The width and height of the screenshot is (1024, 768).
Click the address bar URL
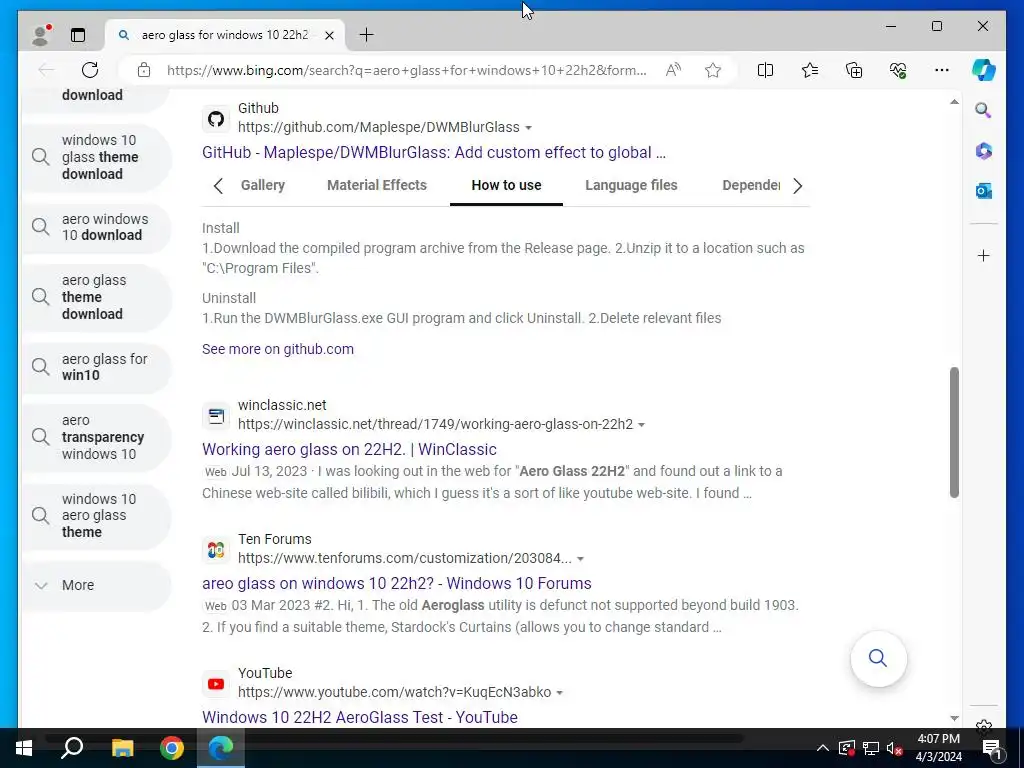[406, 70]
